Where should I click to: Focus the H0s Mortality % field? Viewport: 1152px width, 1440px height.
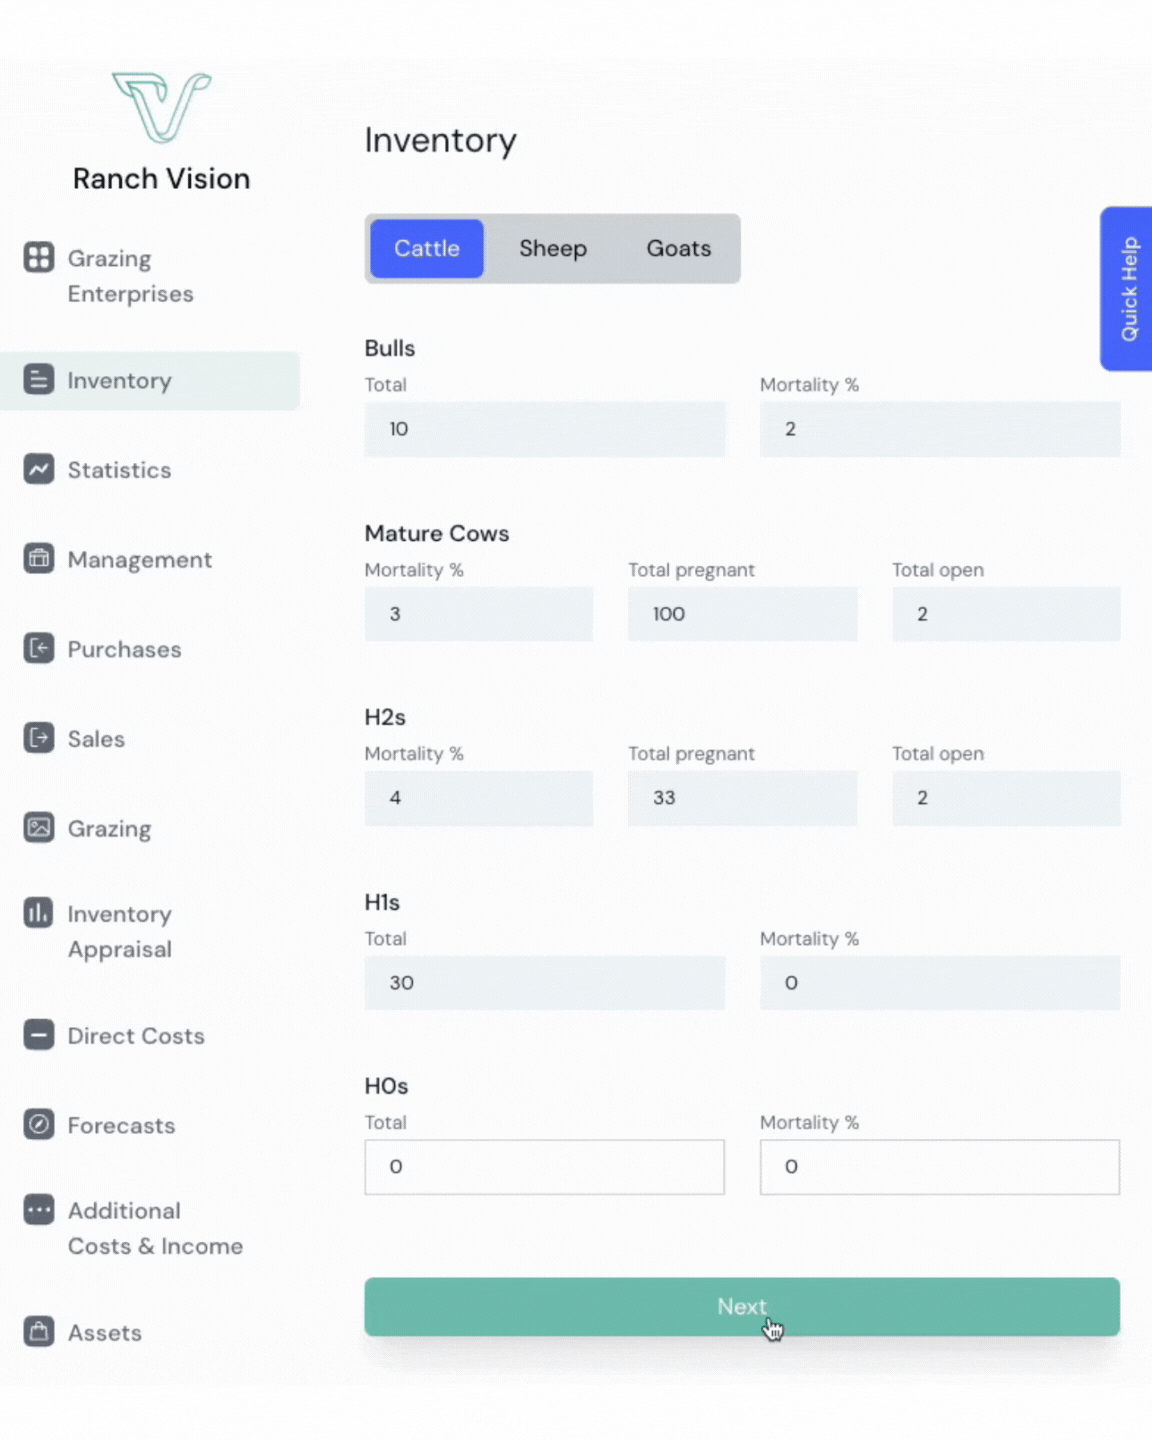(x=939, y=1167)
